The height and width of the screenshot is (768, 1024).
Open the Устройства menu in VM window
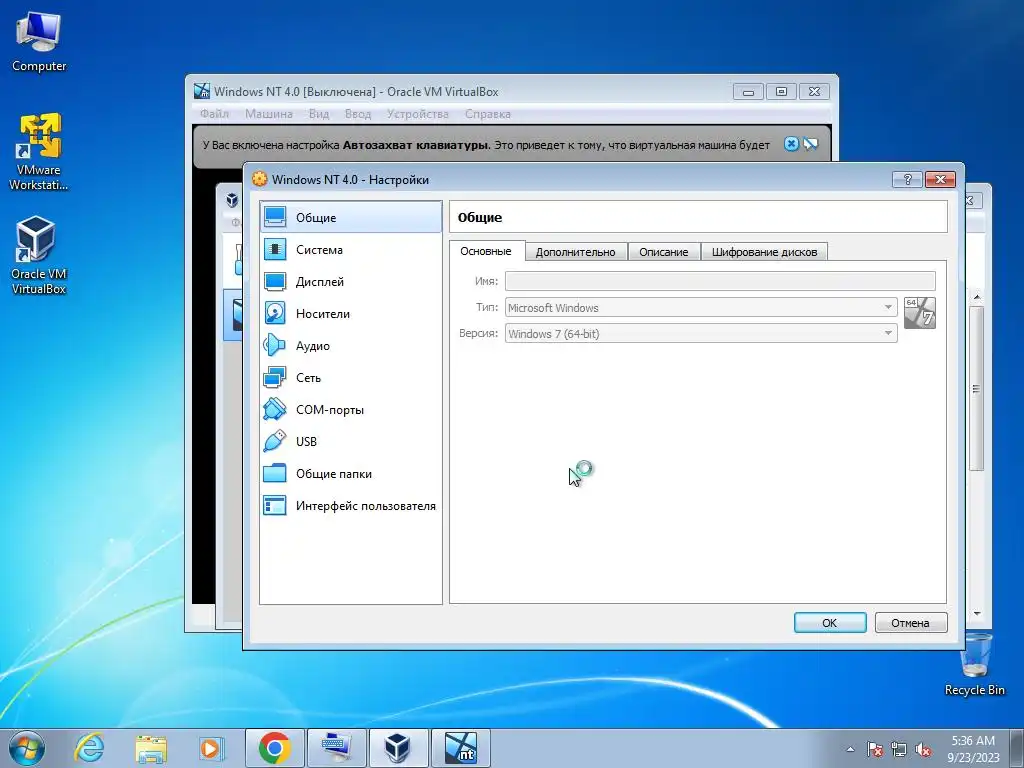[417, 114]
